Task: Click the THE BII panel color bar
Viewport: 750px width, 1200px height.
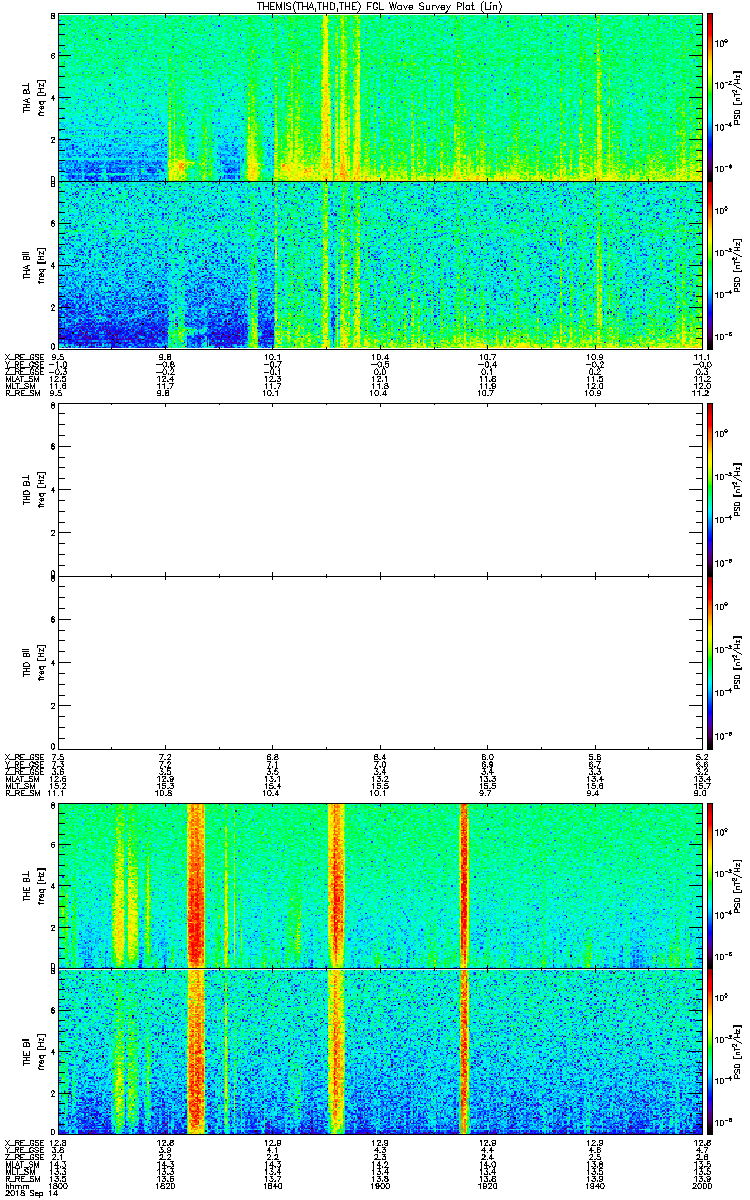Action: (x=710, y=1051)
